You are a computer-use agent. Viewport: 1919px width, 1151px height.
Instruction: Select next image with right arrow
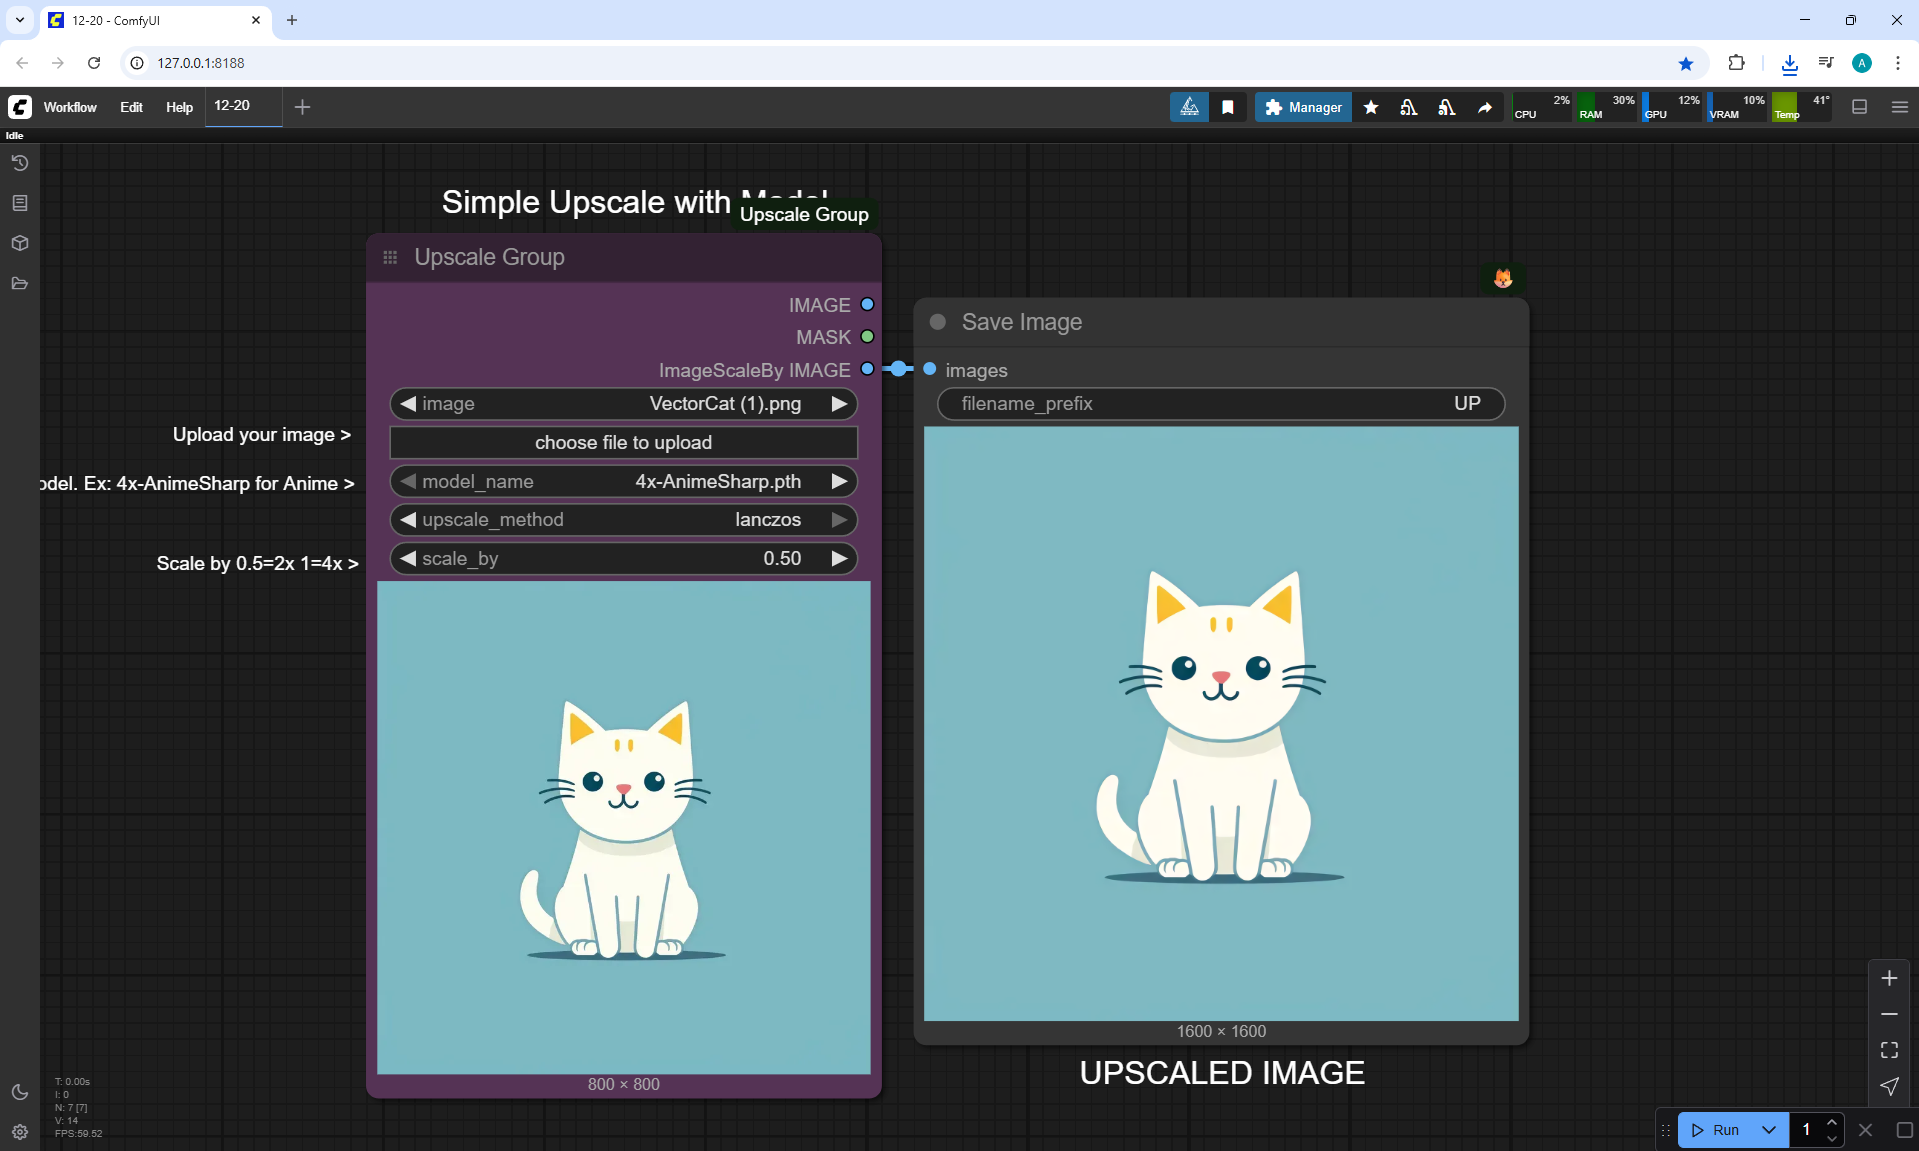839,404
